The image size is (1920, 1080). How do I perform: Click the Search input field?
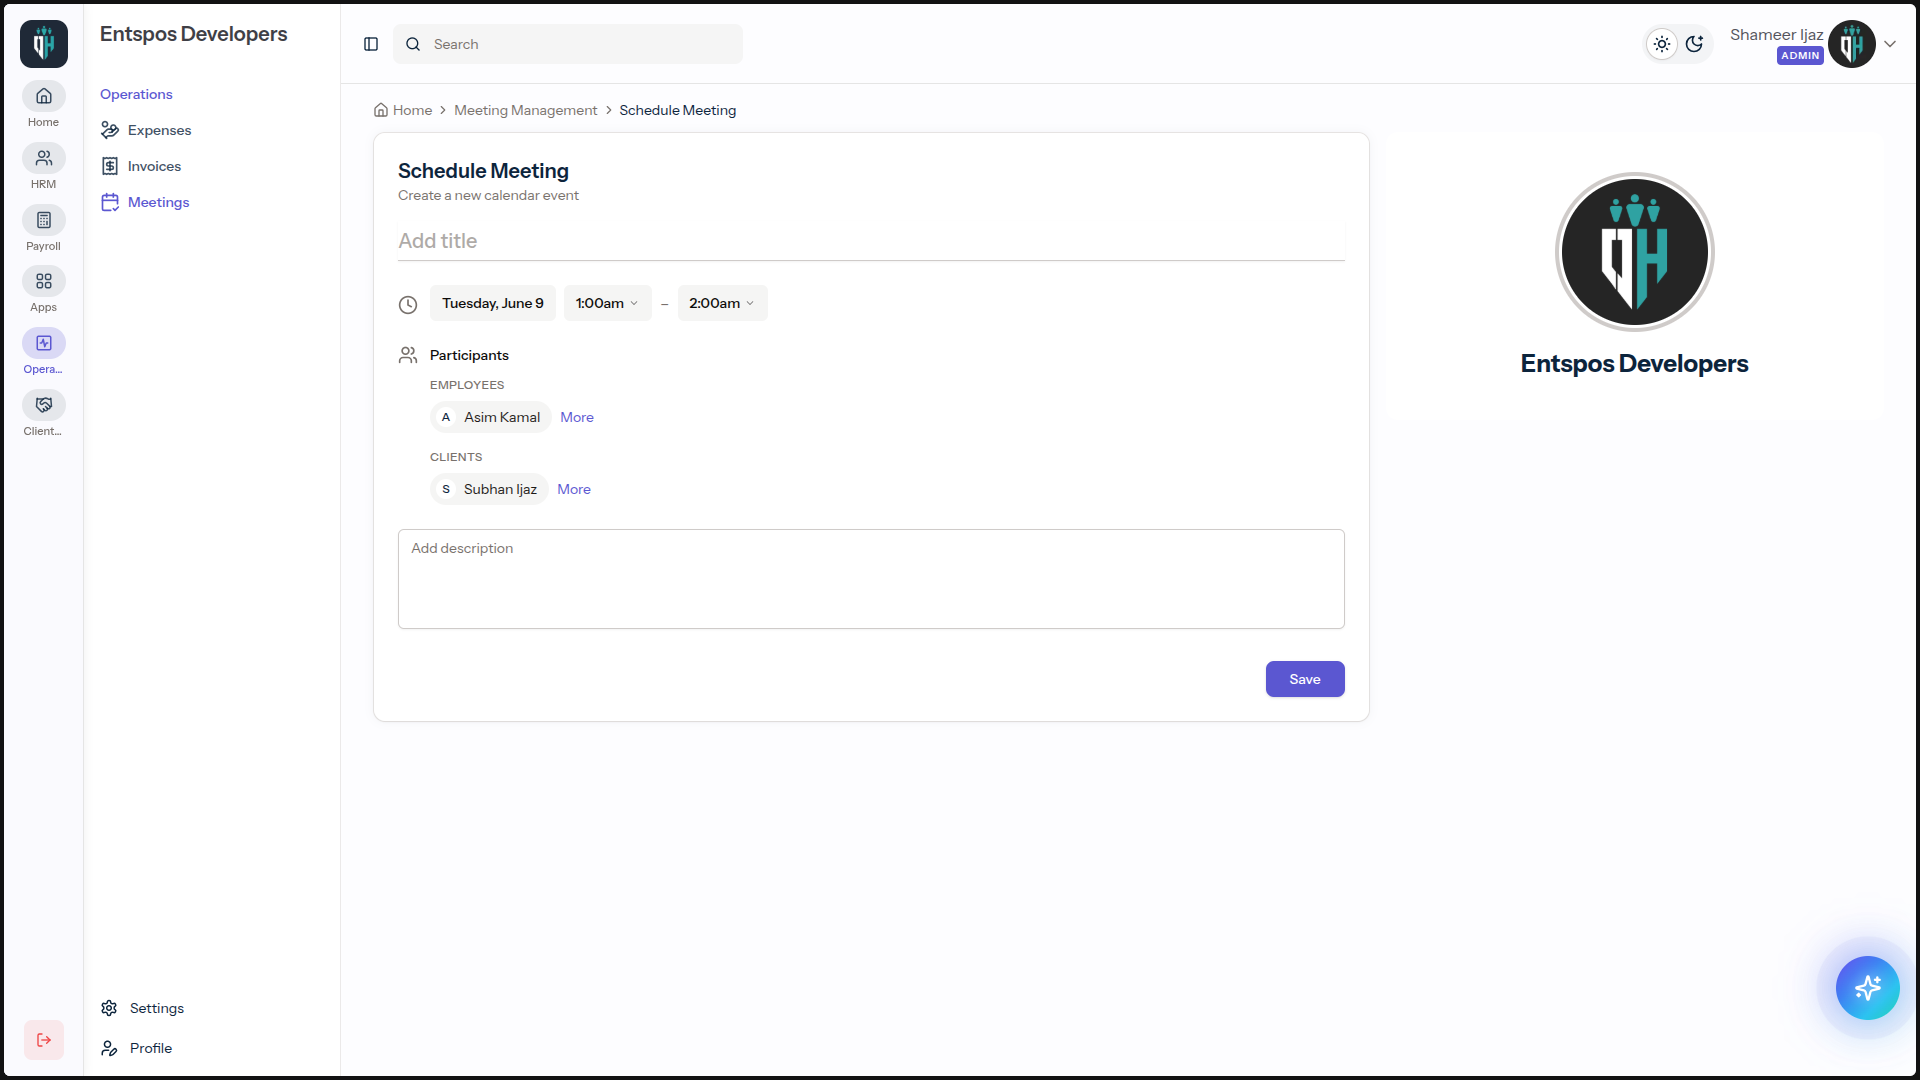(x=568, y=44)
